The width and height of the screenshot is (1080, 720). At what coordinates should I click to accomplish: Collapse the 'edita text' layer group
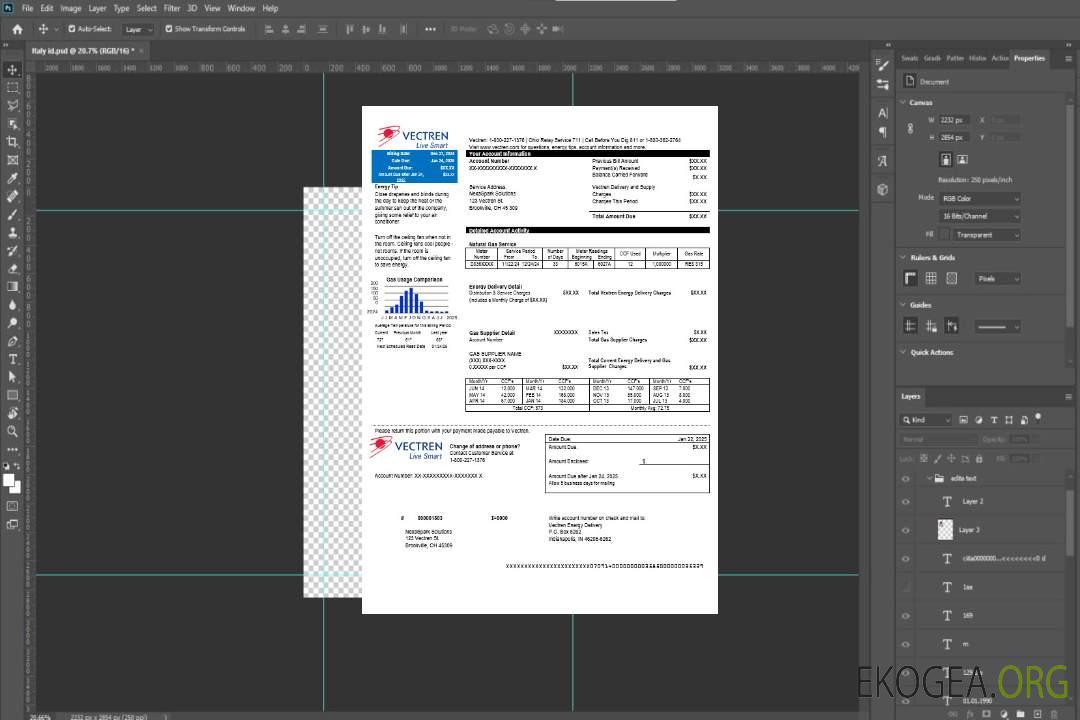(x=928, y=479)
